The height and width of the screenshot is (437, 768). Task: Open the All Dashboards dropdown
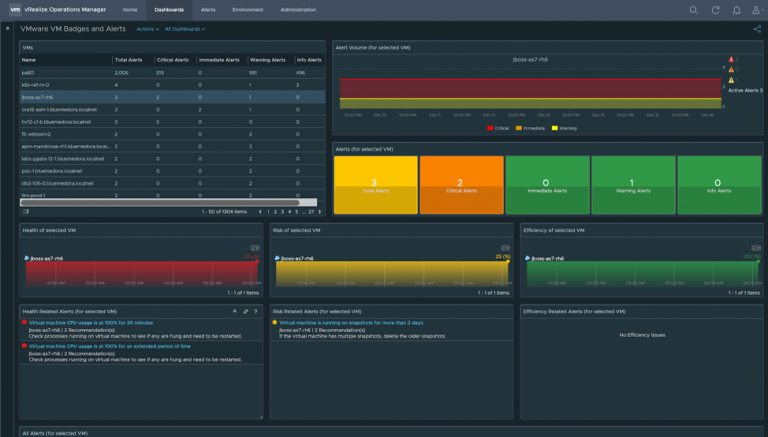(184, 30)
